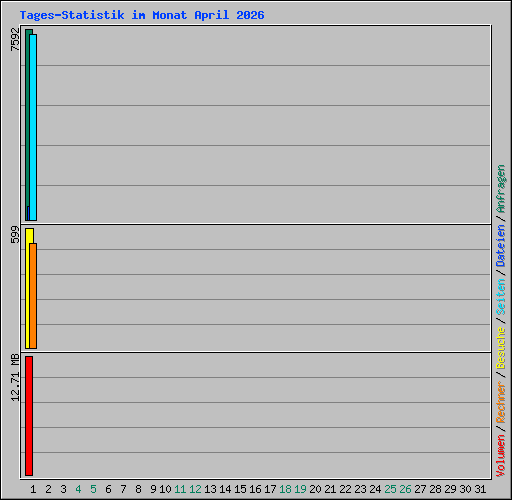
Task: Click the 'Dateien' legend label
Action: click(x=501, y=246)
